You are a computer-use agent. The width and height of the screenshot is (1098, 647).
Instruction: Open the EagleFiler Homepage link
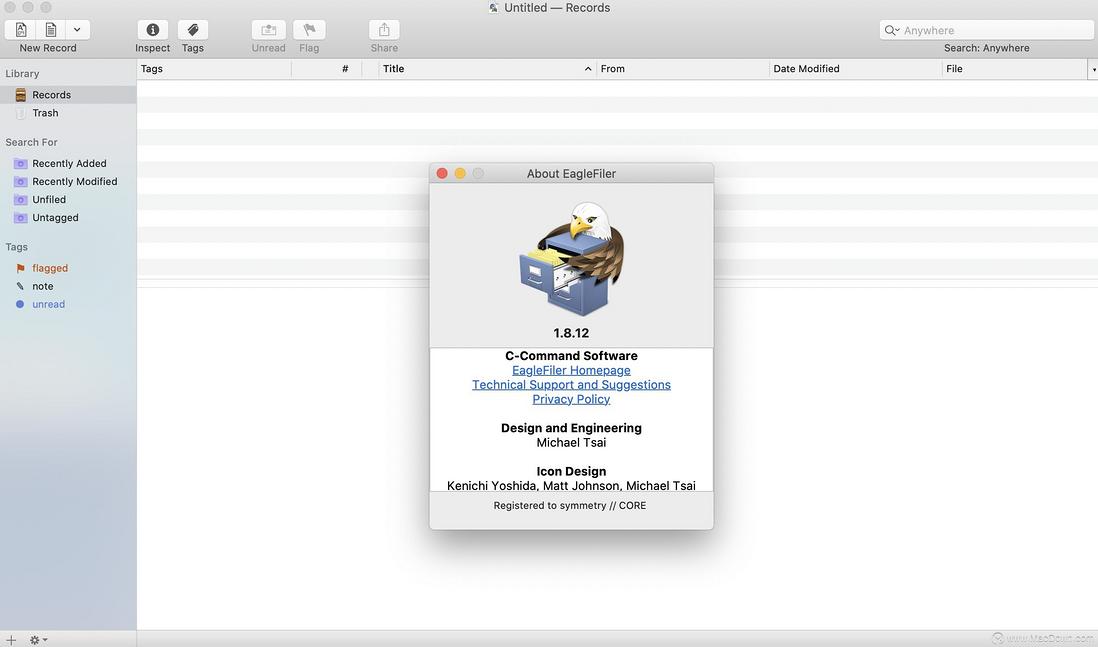tap(571, 370)
